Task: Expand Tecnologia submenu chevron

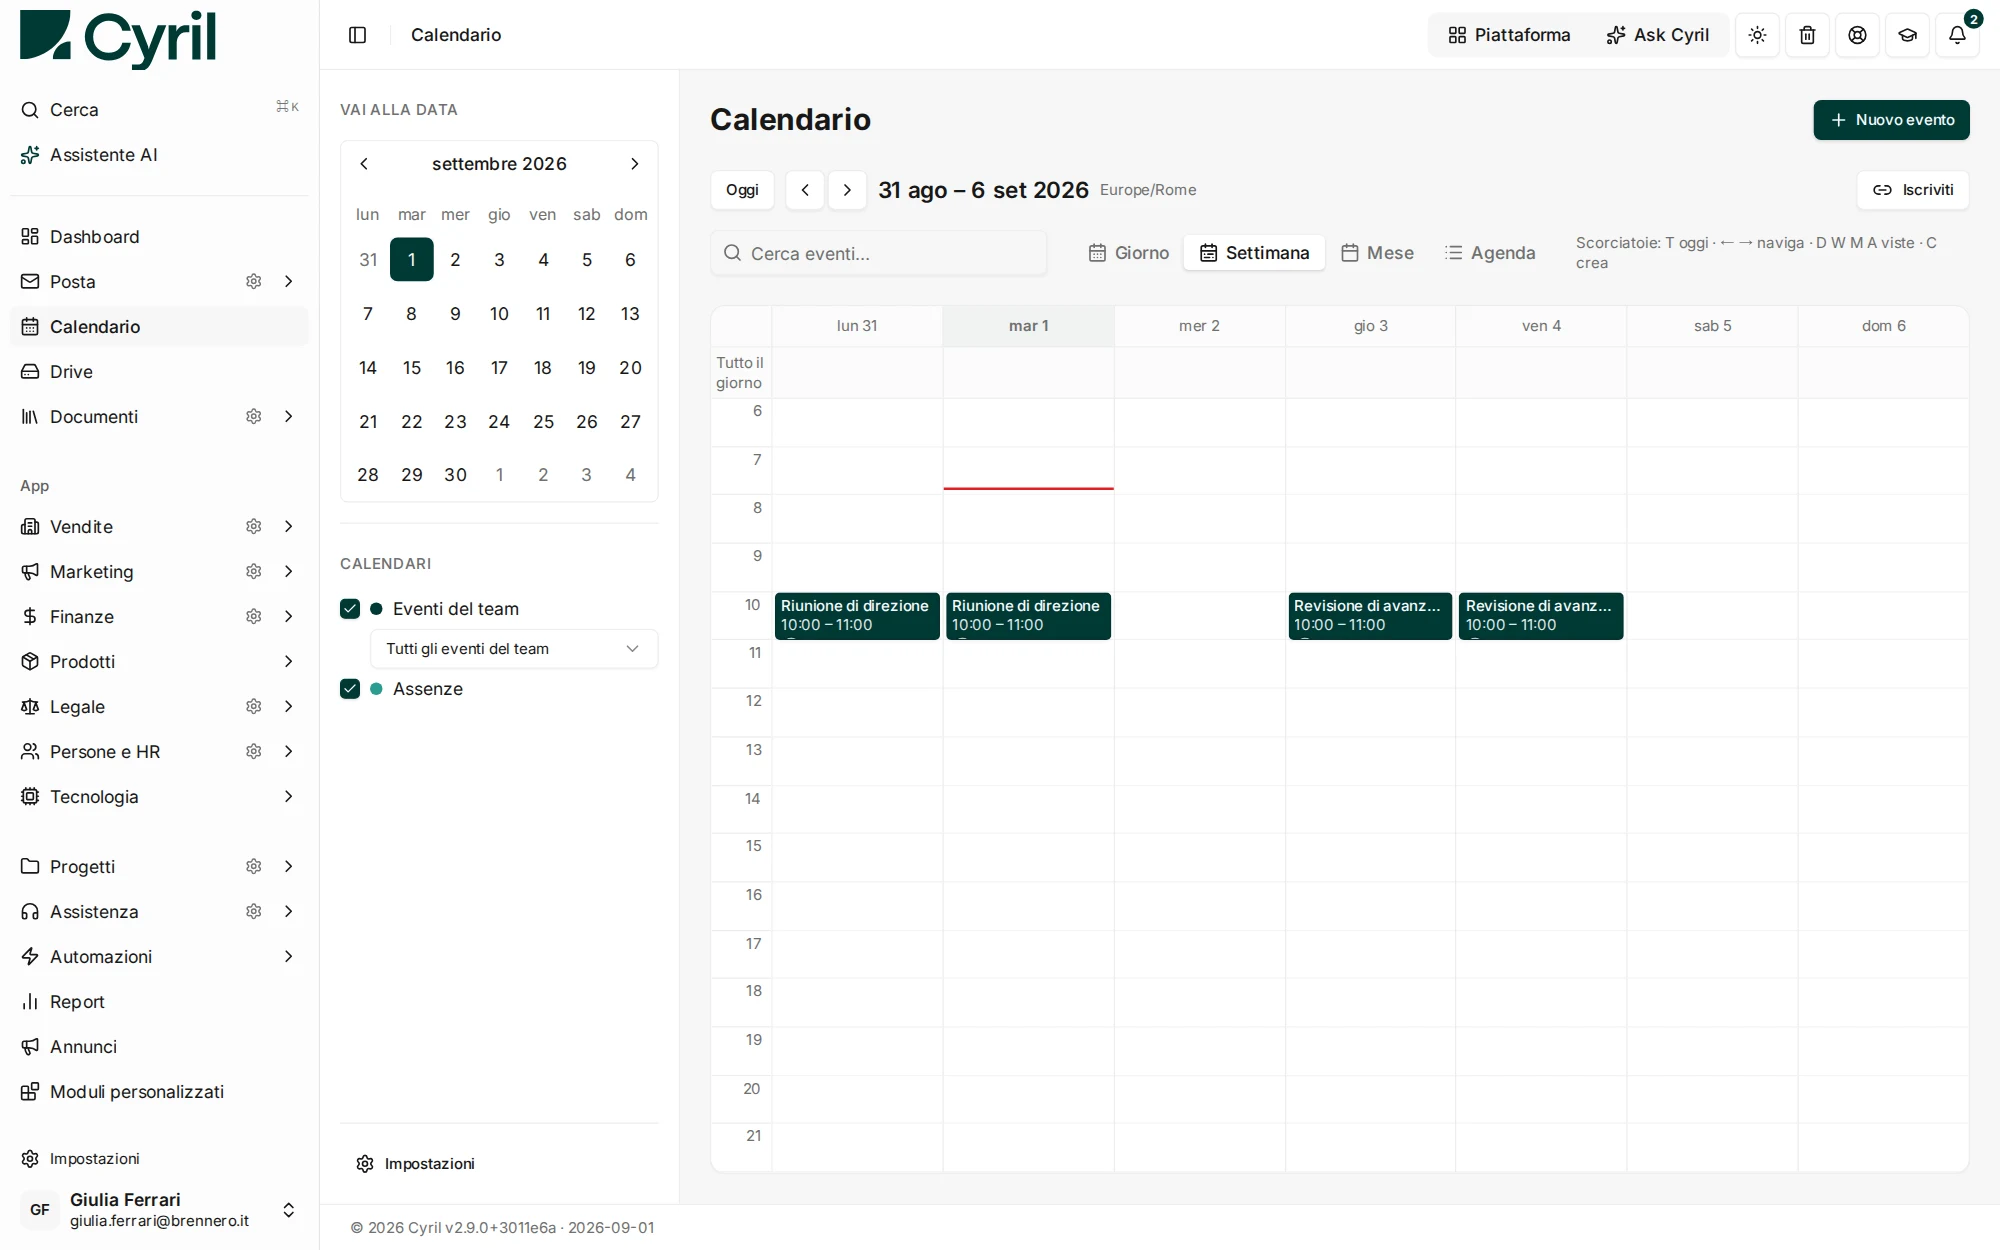Action: point(289,797)
